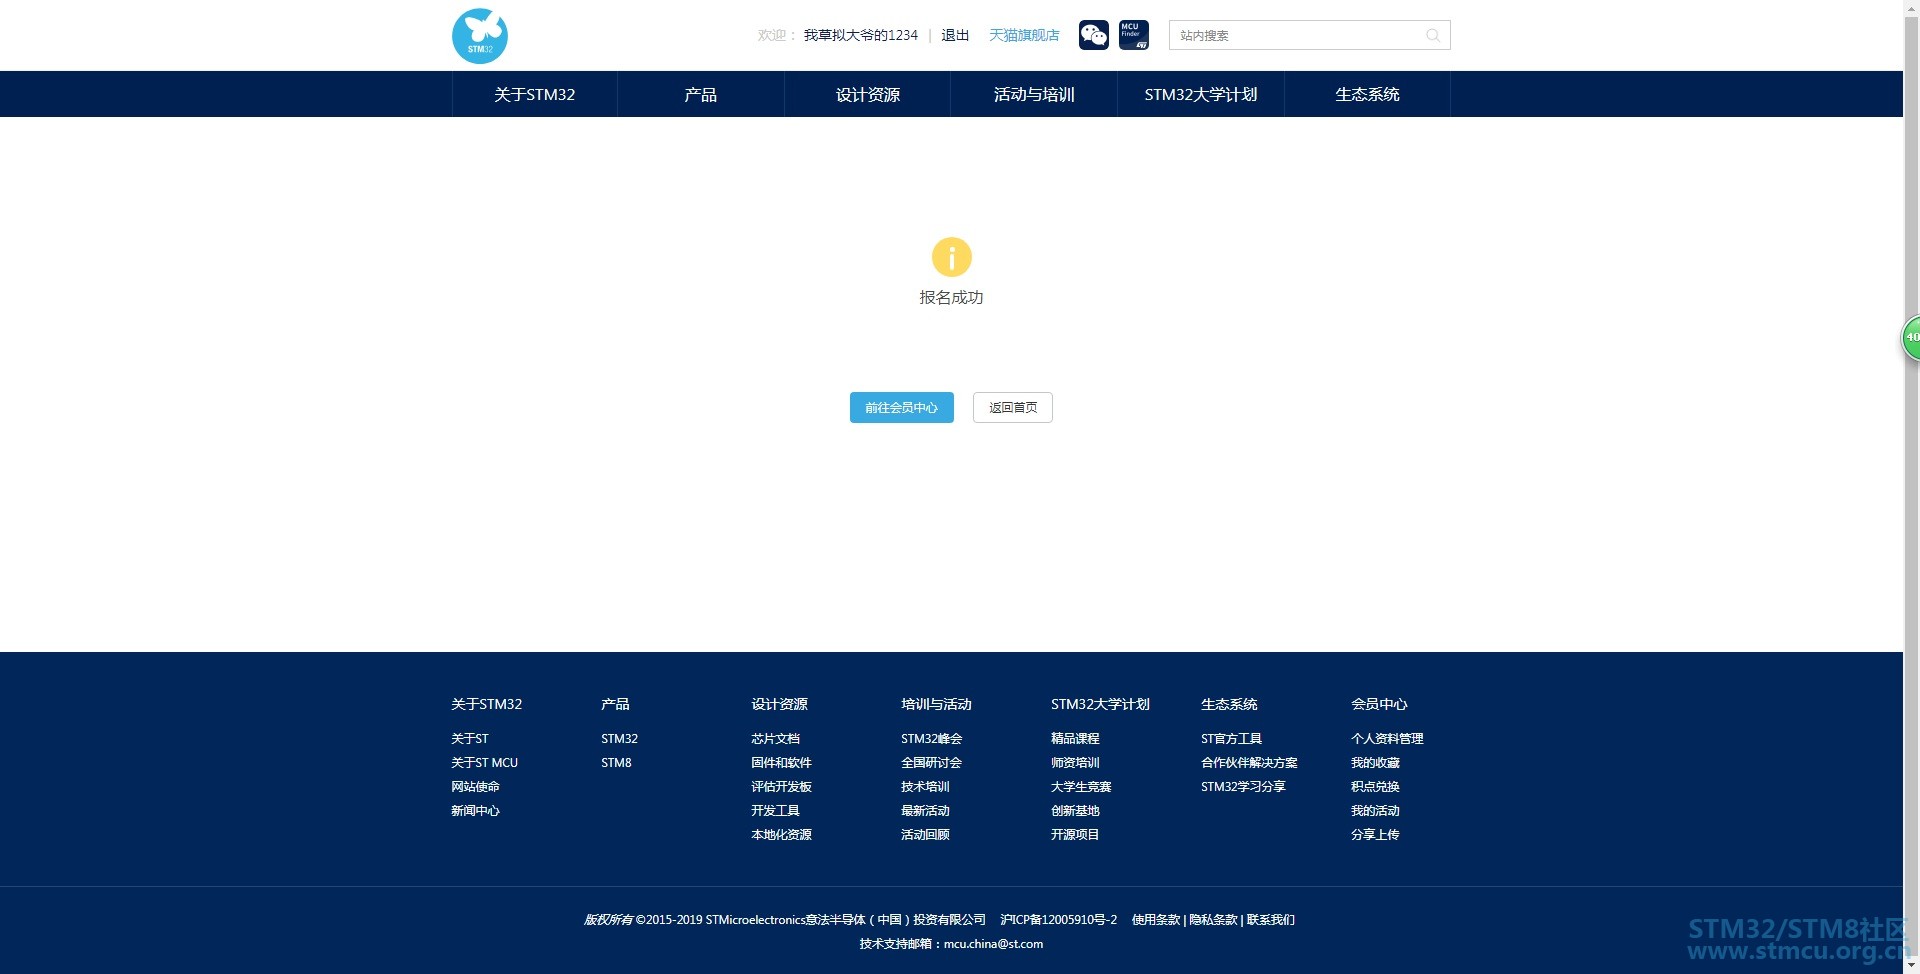Click the mcu.china@st.com email address

pos(994,943)
